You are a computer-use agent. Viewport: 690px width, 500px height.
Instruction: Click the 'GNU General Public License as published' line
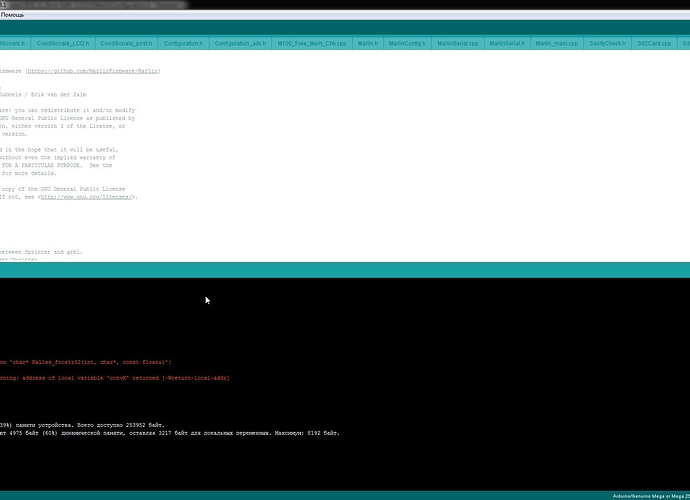coord(67,118)
